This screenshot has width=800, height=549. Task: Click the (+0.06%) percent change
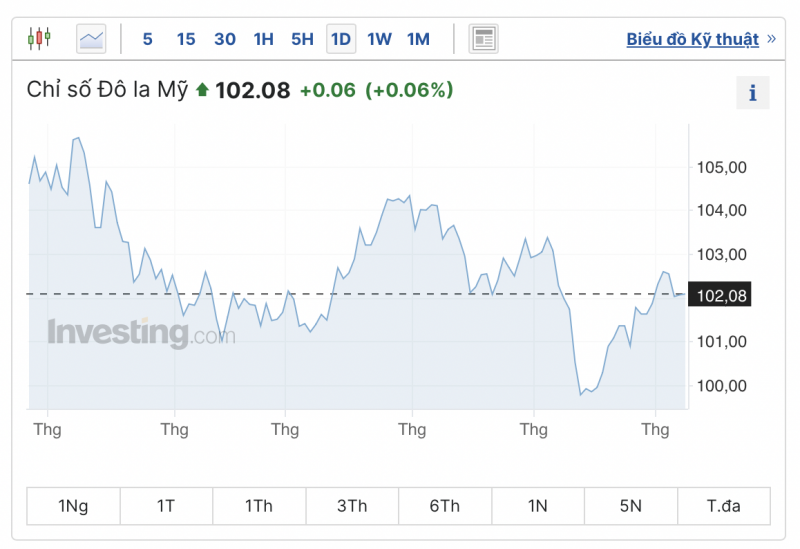click(409, 90)
